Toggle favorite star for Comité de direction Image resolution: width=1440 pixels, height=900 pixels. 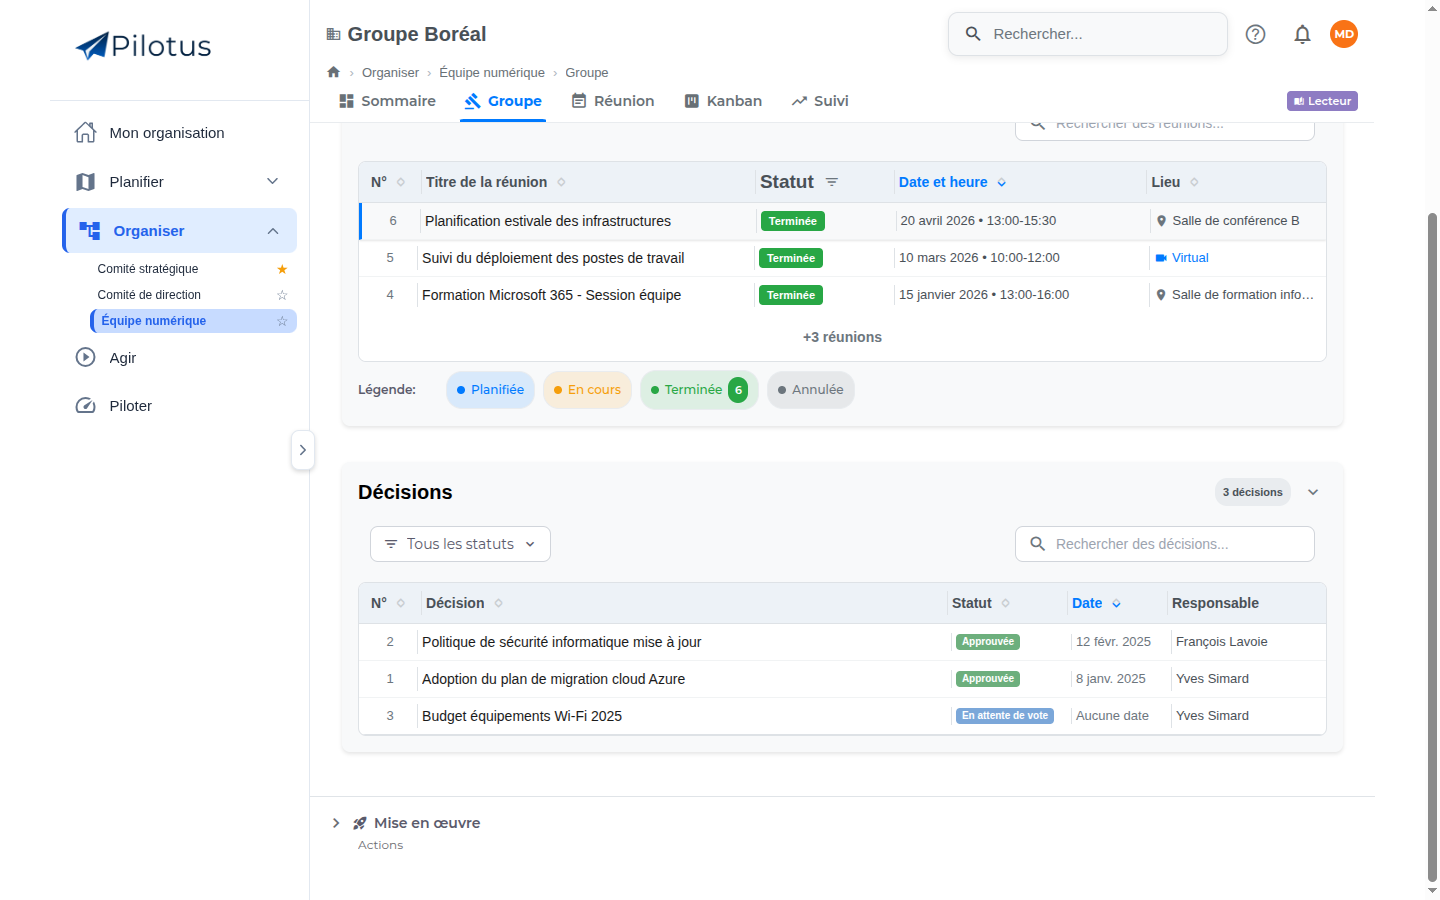[282, 295]
